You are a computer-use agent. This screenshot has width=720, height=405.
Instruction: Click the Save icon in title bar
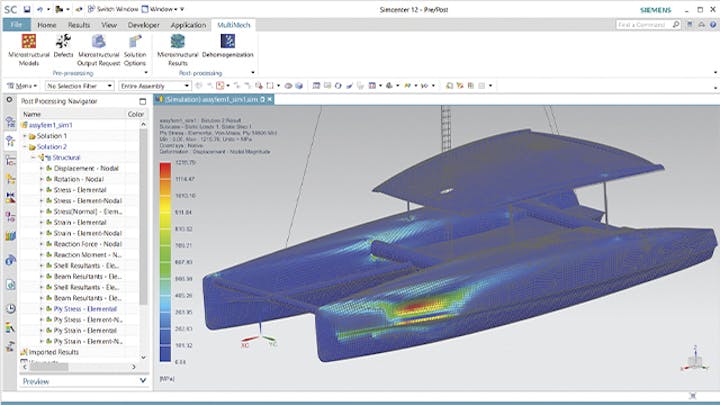(x=28, y=7)
